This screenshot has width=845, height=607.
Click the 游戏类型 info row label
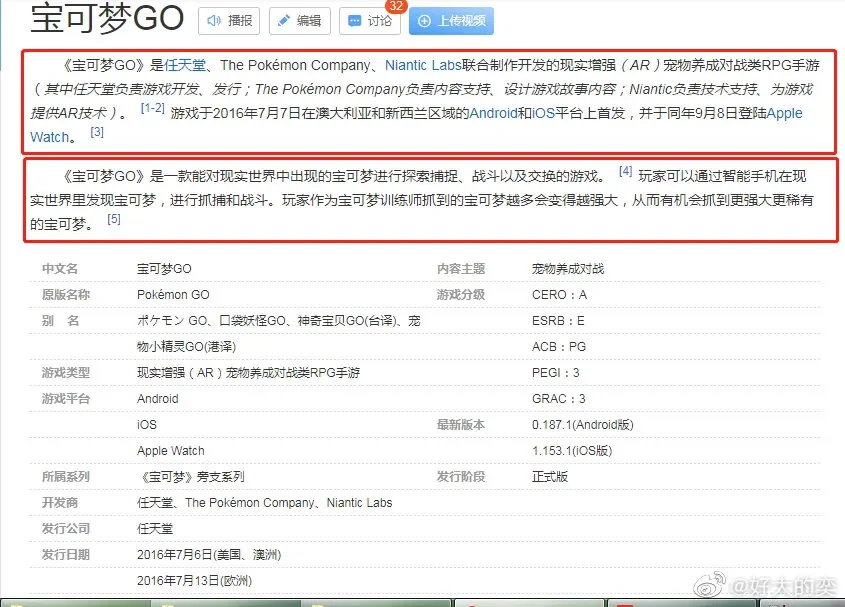pyautogui.click(x=65, y=373)
